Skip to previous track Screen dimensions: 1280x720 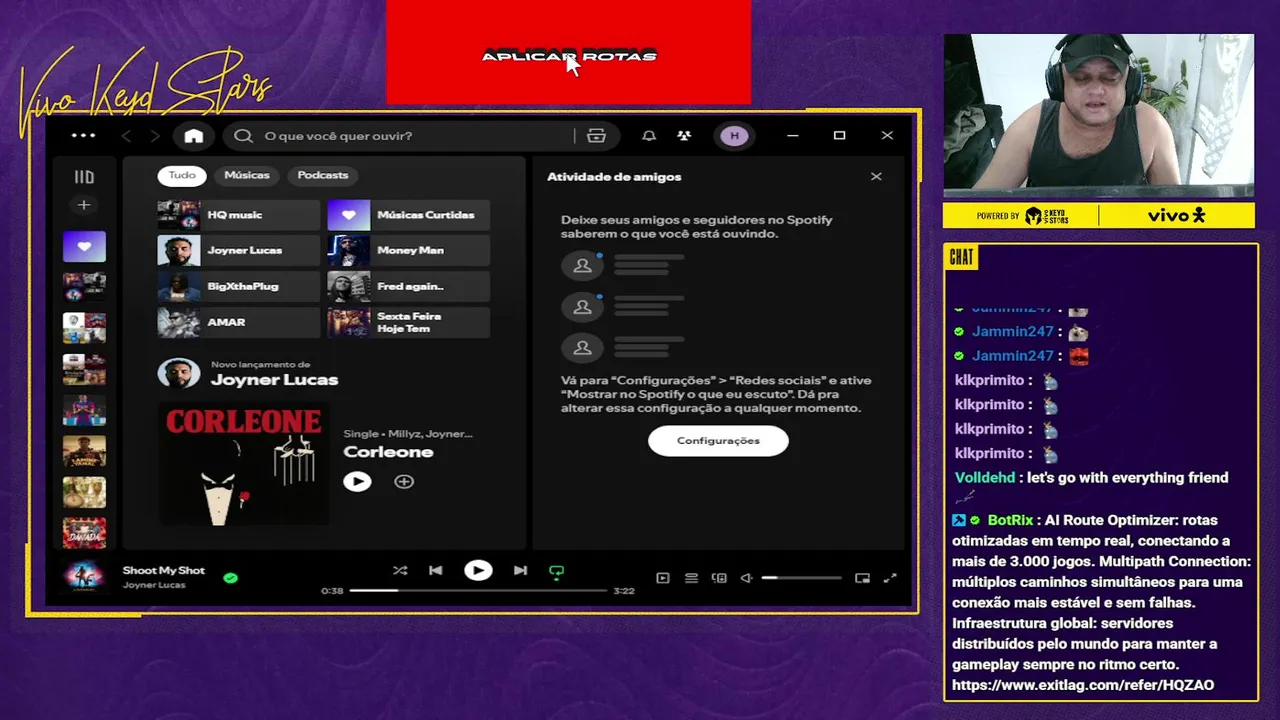(x=435, y=571)
